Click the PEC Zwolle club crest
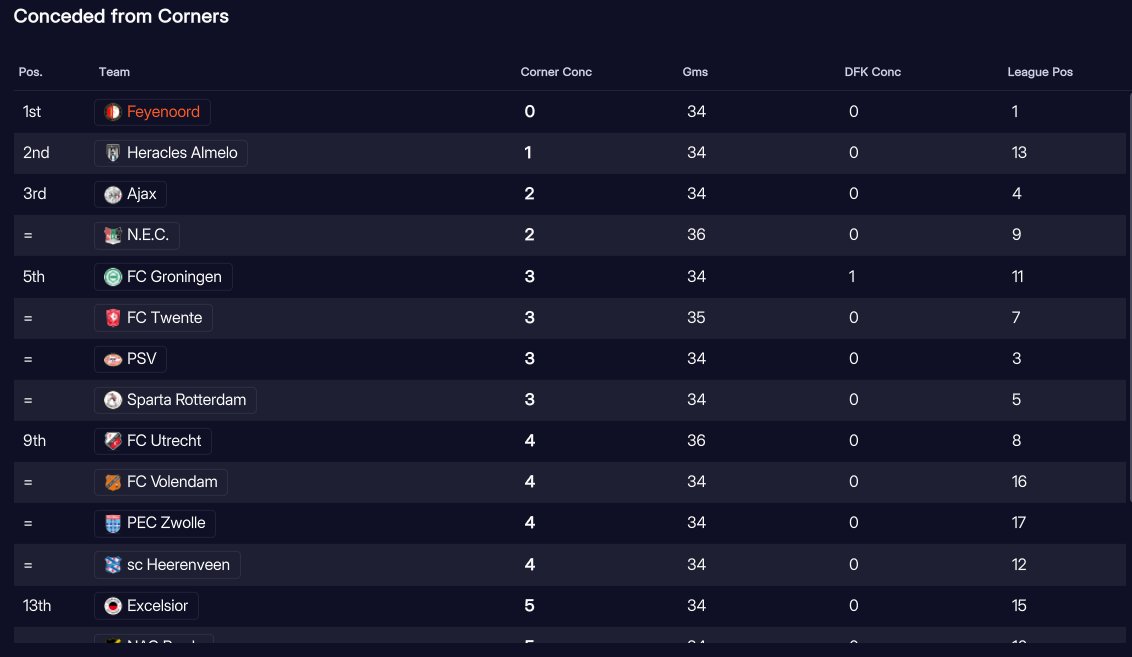Image resolution: width=1132 pixels, height=657 pixels. click(x=113, y=523)
